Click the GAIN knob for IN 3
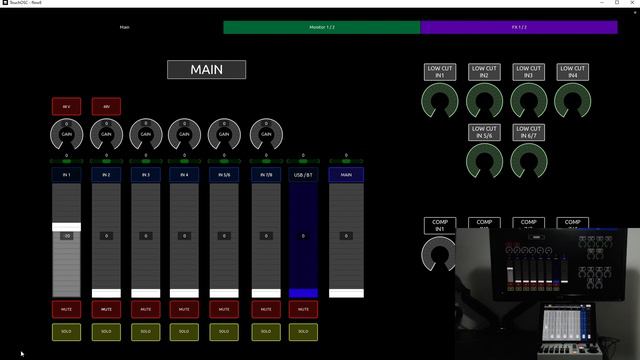Screen dimensions: 640x360 (146, 134)
